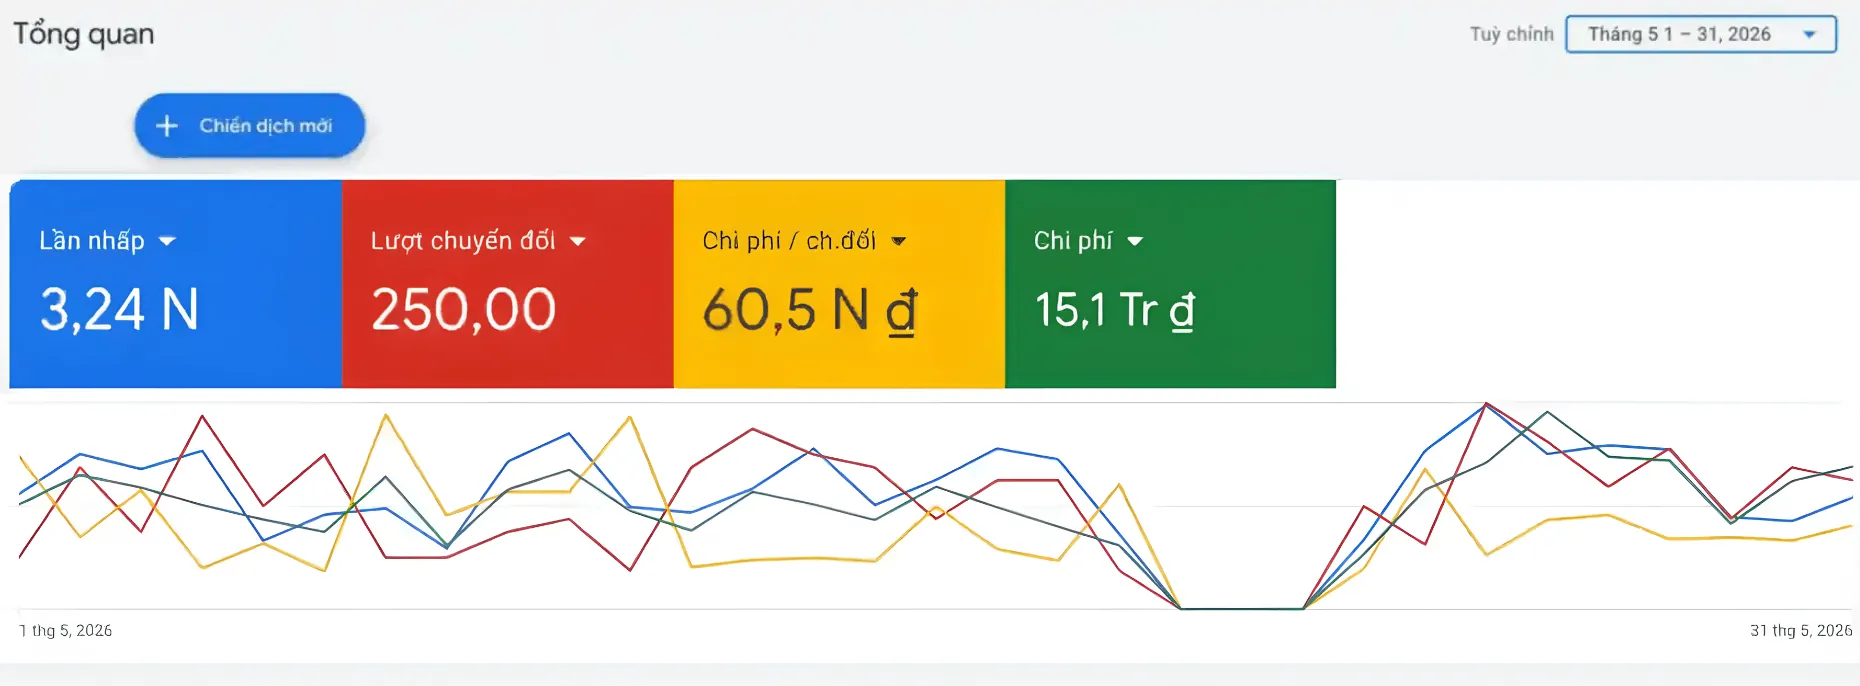Click the Tuỳ chỉnh label
This screenshot has width=1860, height=686.
1511,34
